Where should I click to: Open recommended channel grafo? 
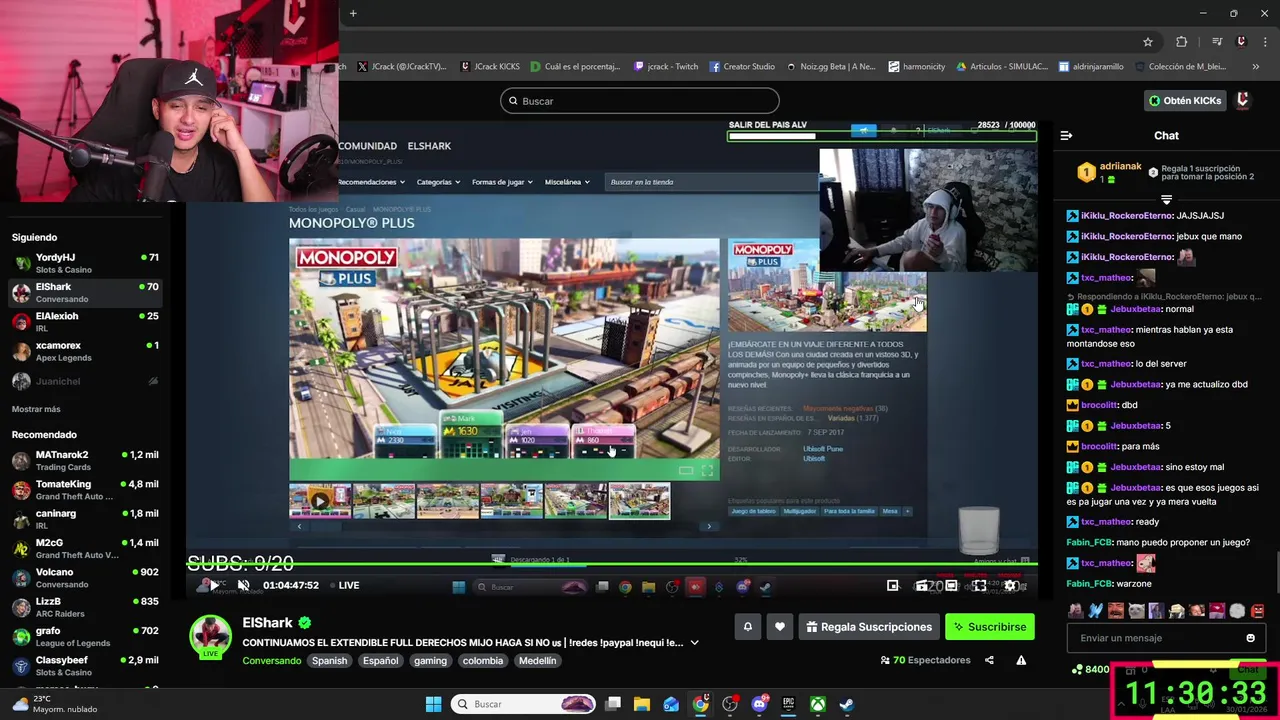(x=85, y=636)
